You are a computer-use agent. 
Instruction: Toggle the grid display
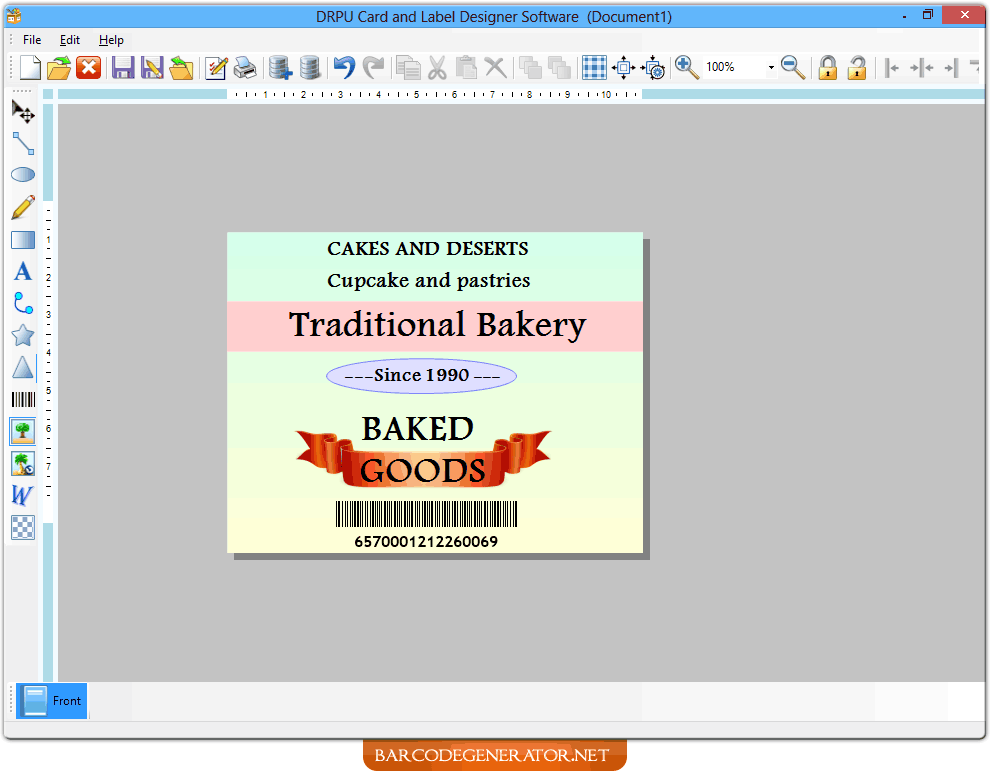click(x=594, y=68)
